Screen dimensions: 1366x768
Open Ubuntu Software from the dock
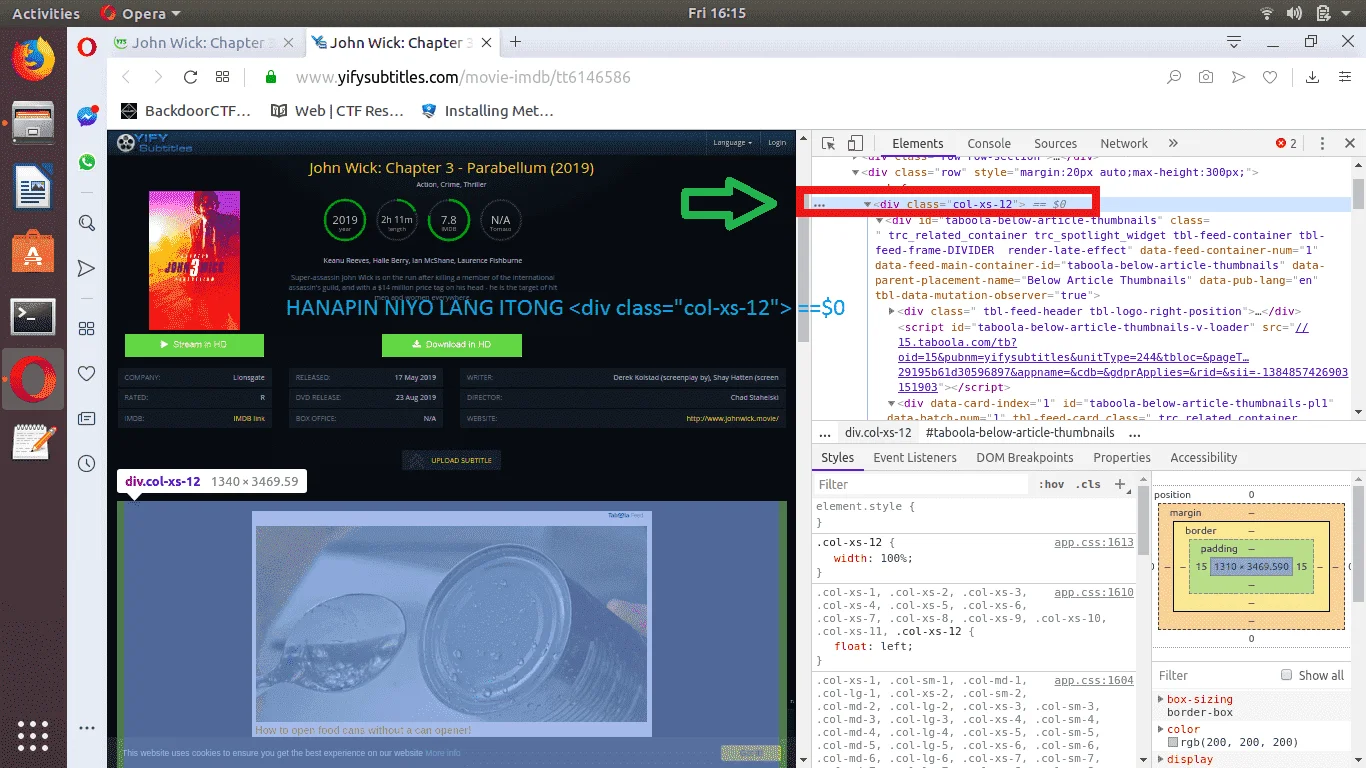[32, 251]
